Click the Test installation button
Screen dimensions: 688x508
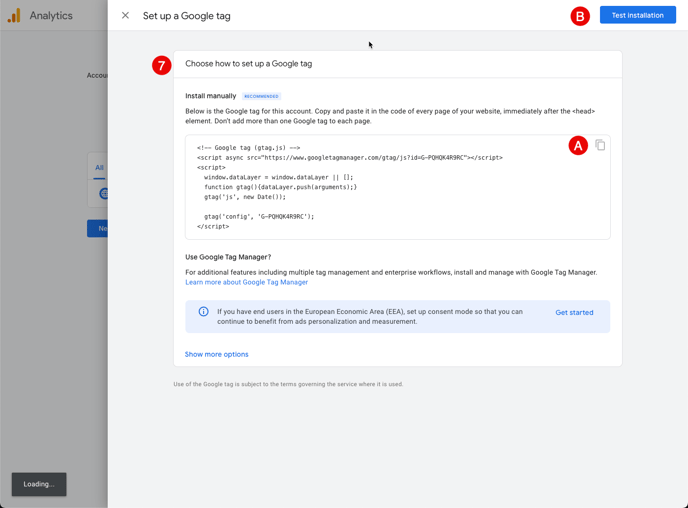point(638,15)
